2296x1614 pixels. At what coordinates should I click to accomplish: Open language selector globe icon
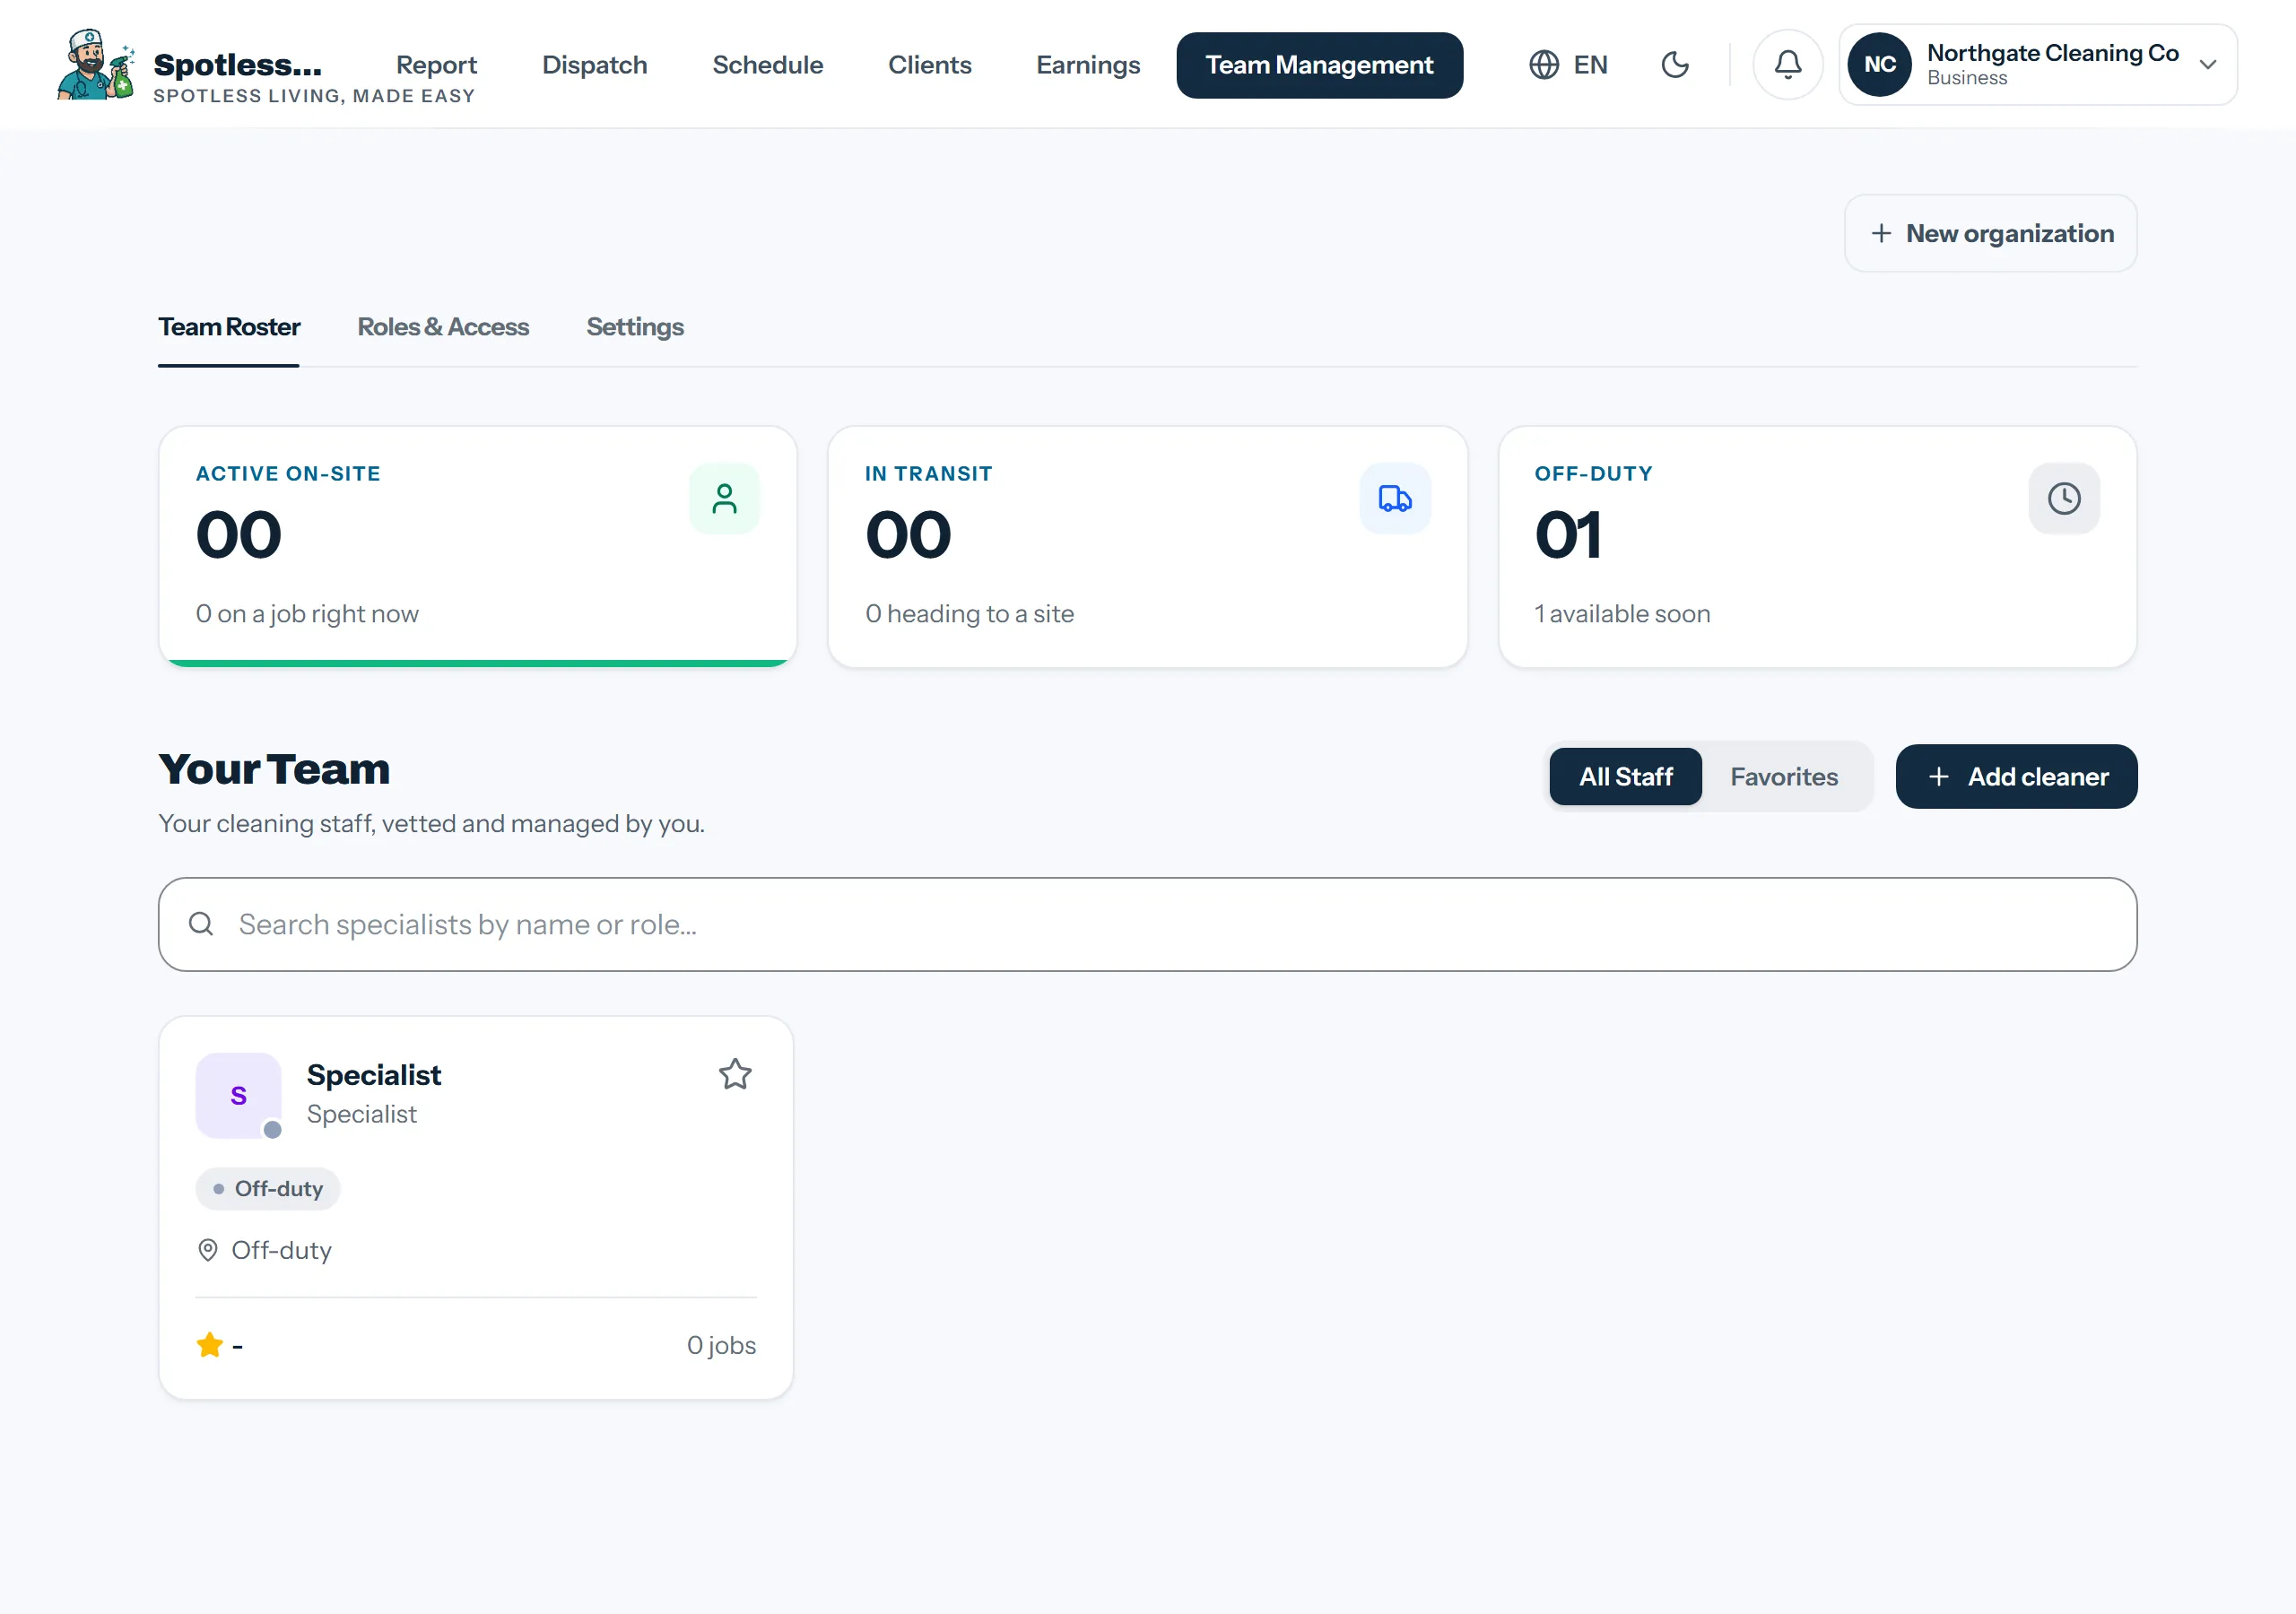coord(1544,65)
